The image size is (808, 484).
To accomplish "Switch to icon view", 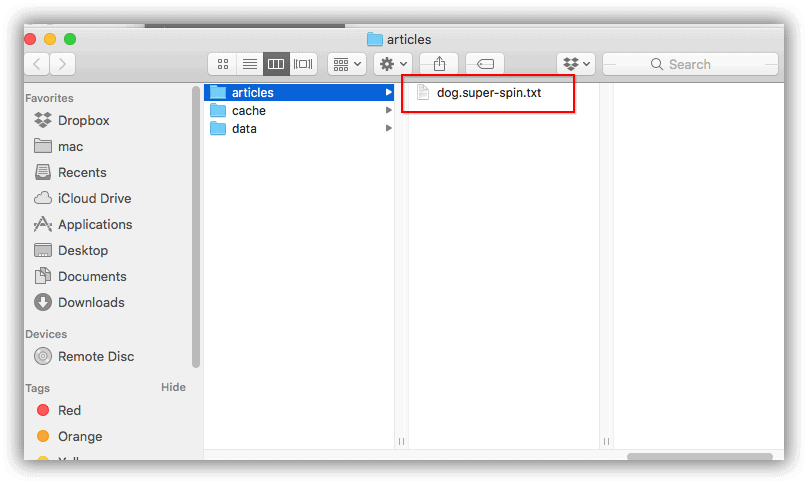I will click(x=223, y=64).
